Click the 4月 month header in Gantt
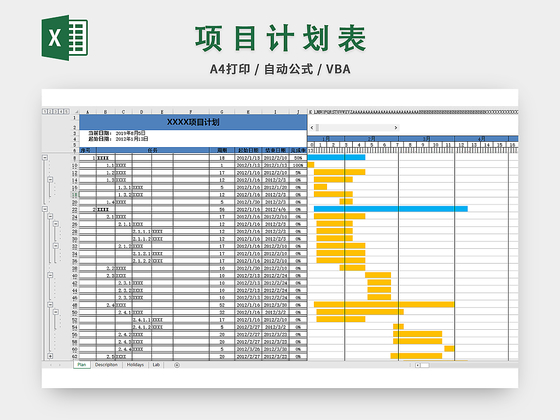The height and width of the screenshot is (420, 560). [481, 139]
